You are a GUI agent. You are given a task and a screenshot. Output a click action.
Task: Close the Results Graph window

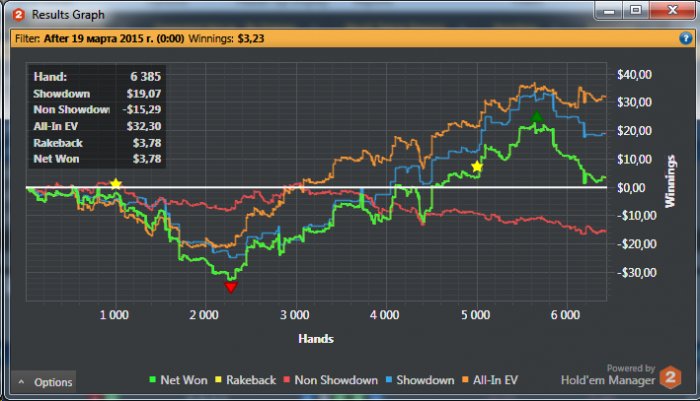(x=672, y=10)
